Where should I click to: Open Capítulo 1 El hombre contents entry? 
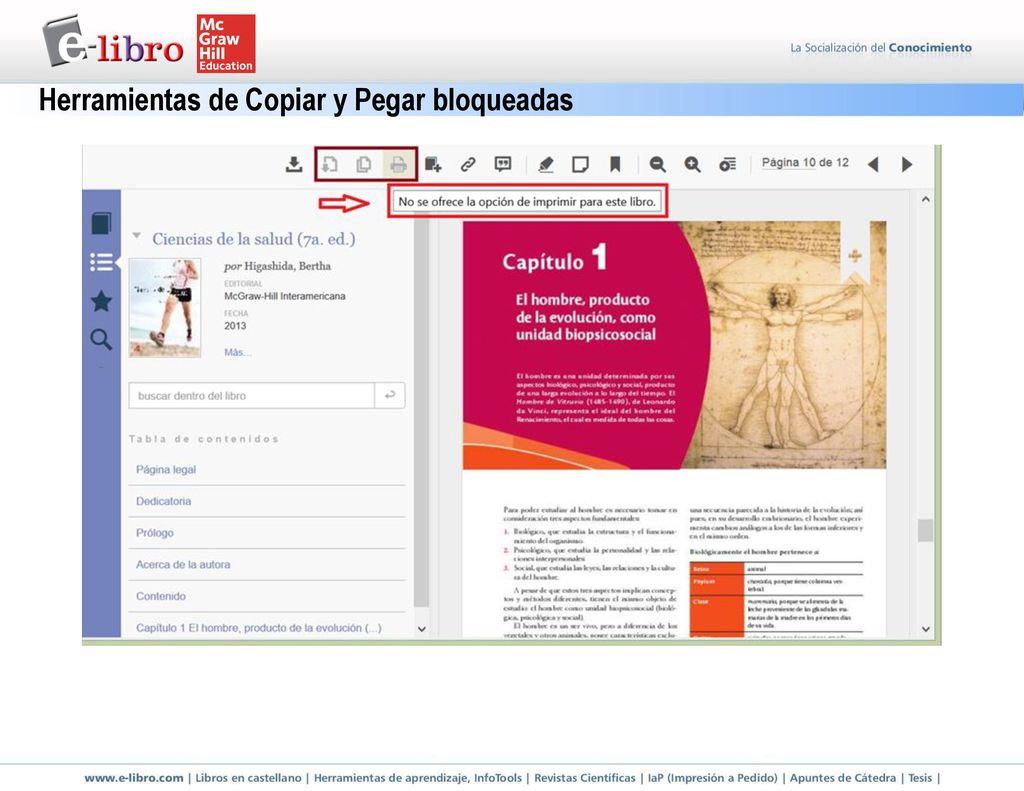pos(259,628)
